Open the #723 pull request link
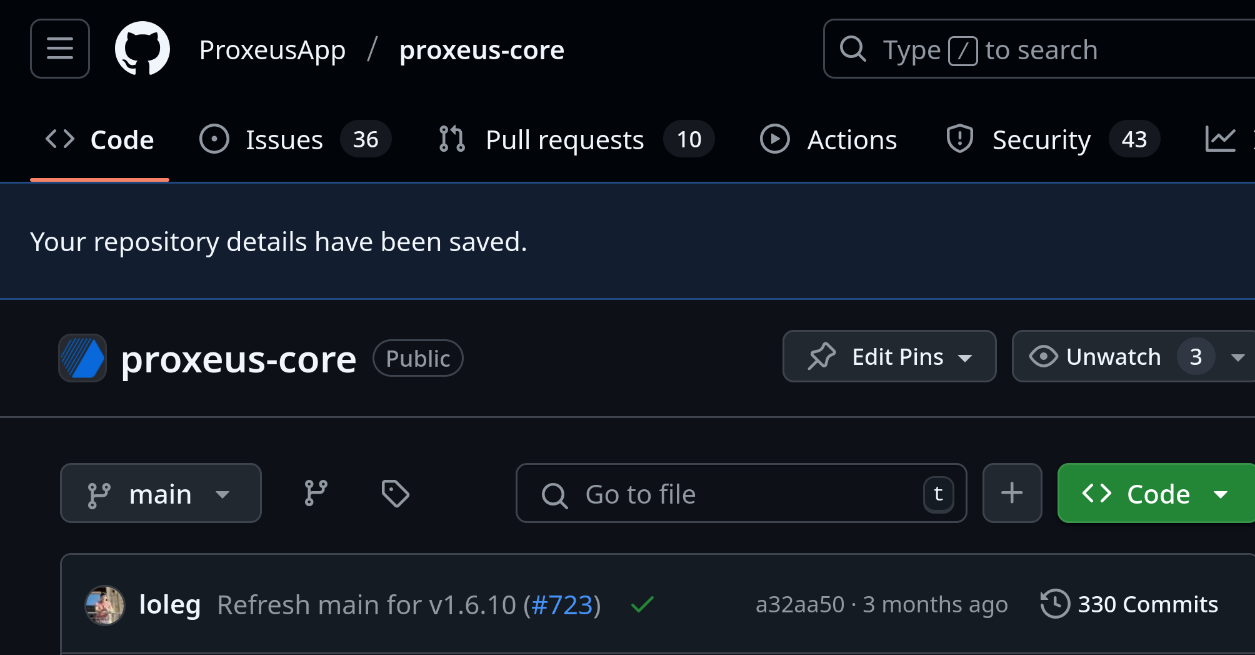 pos(562,605)
